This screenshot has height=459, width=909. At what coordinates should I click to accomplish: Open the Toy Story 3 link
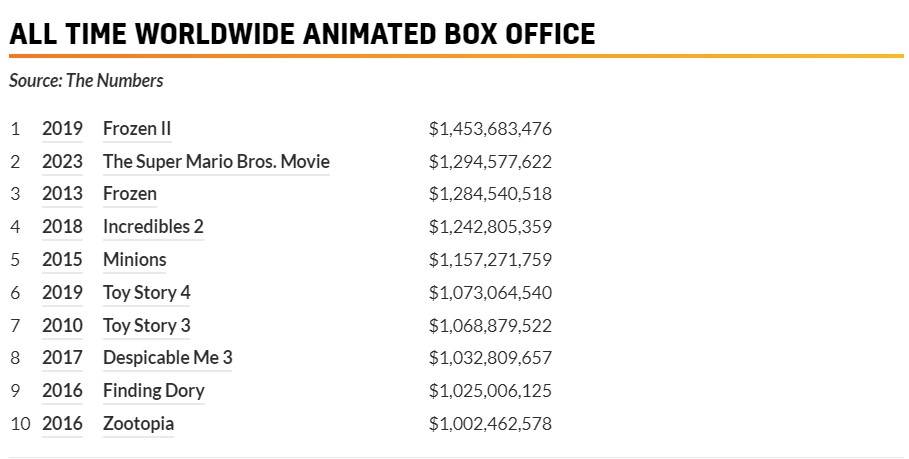(147, 326)
